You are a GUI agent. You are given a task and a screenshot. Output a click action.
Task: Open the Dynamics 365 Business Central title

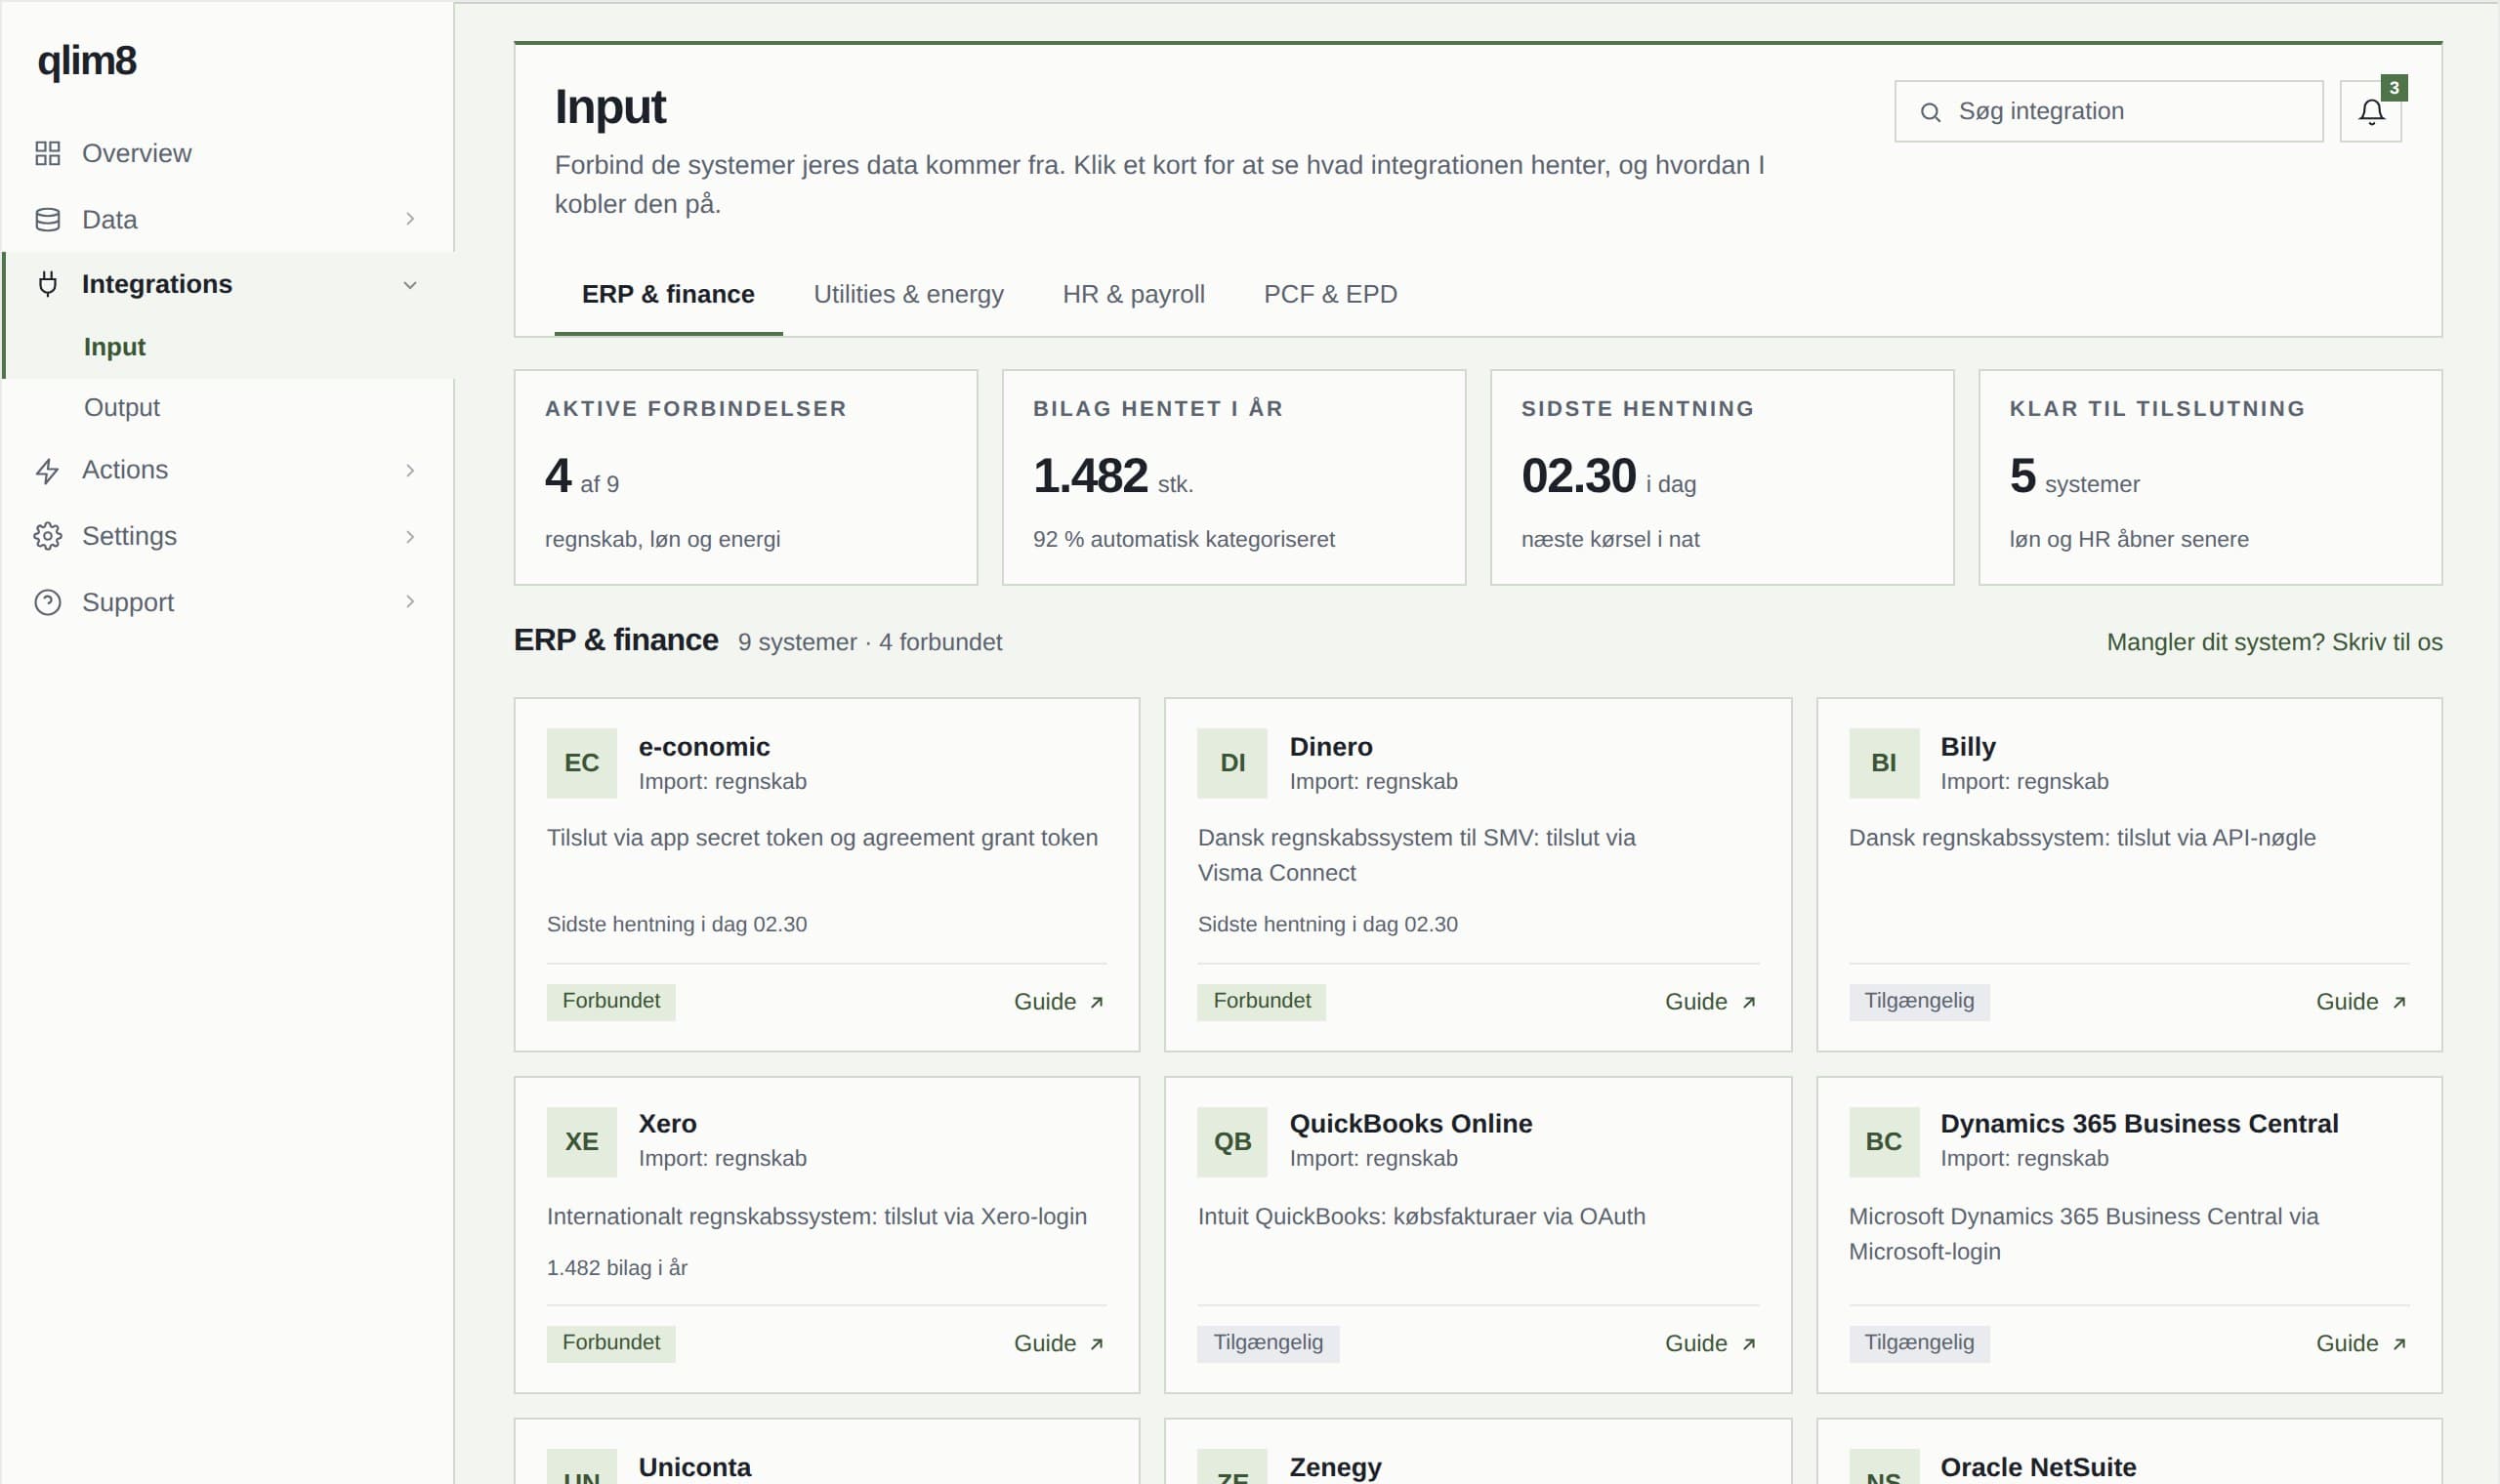pyautogui.click(x=2138, y=1124)
